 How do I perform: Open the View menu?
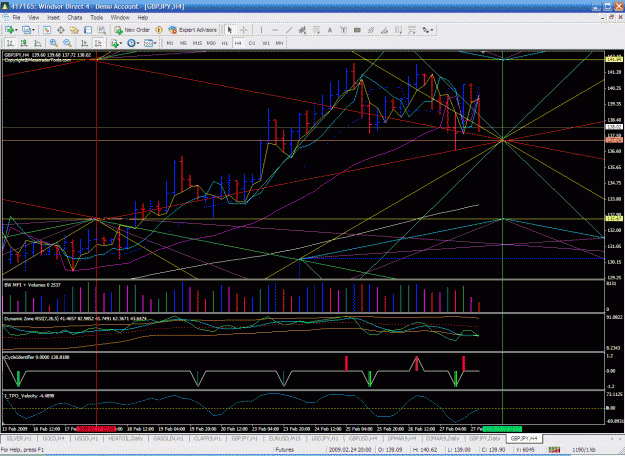click(x=33, y=18)
